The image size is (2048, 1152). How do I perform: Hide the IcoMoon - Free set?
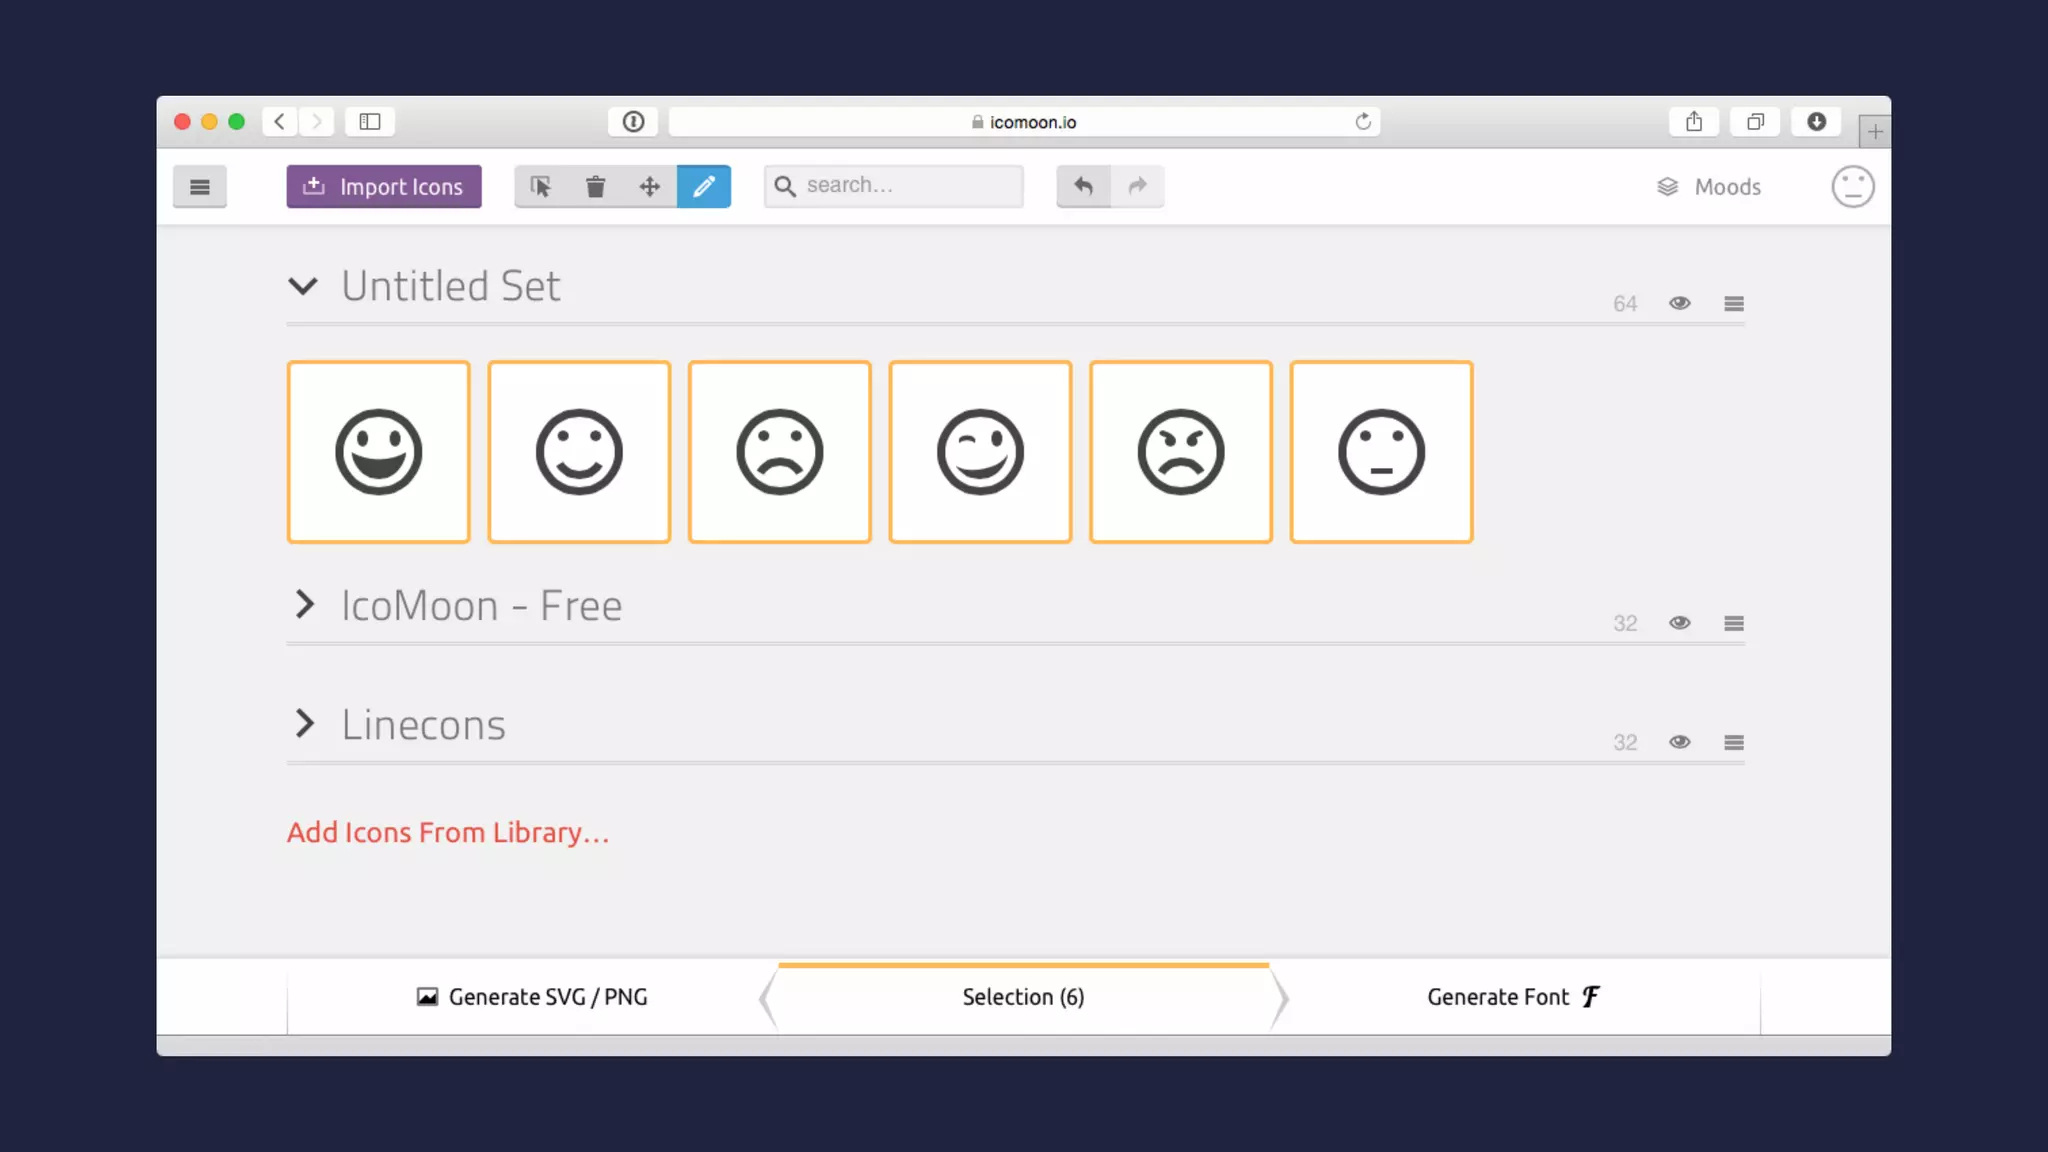1679,623
